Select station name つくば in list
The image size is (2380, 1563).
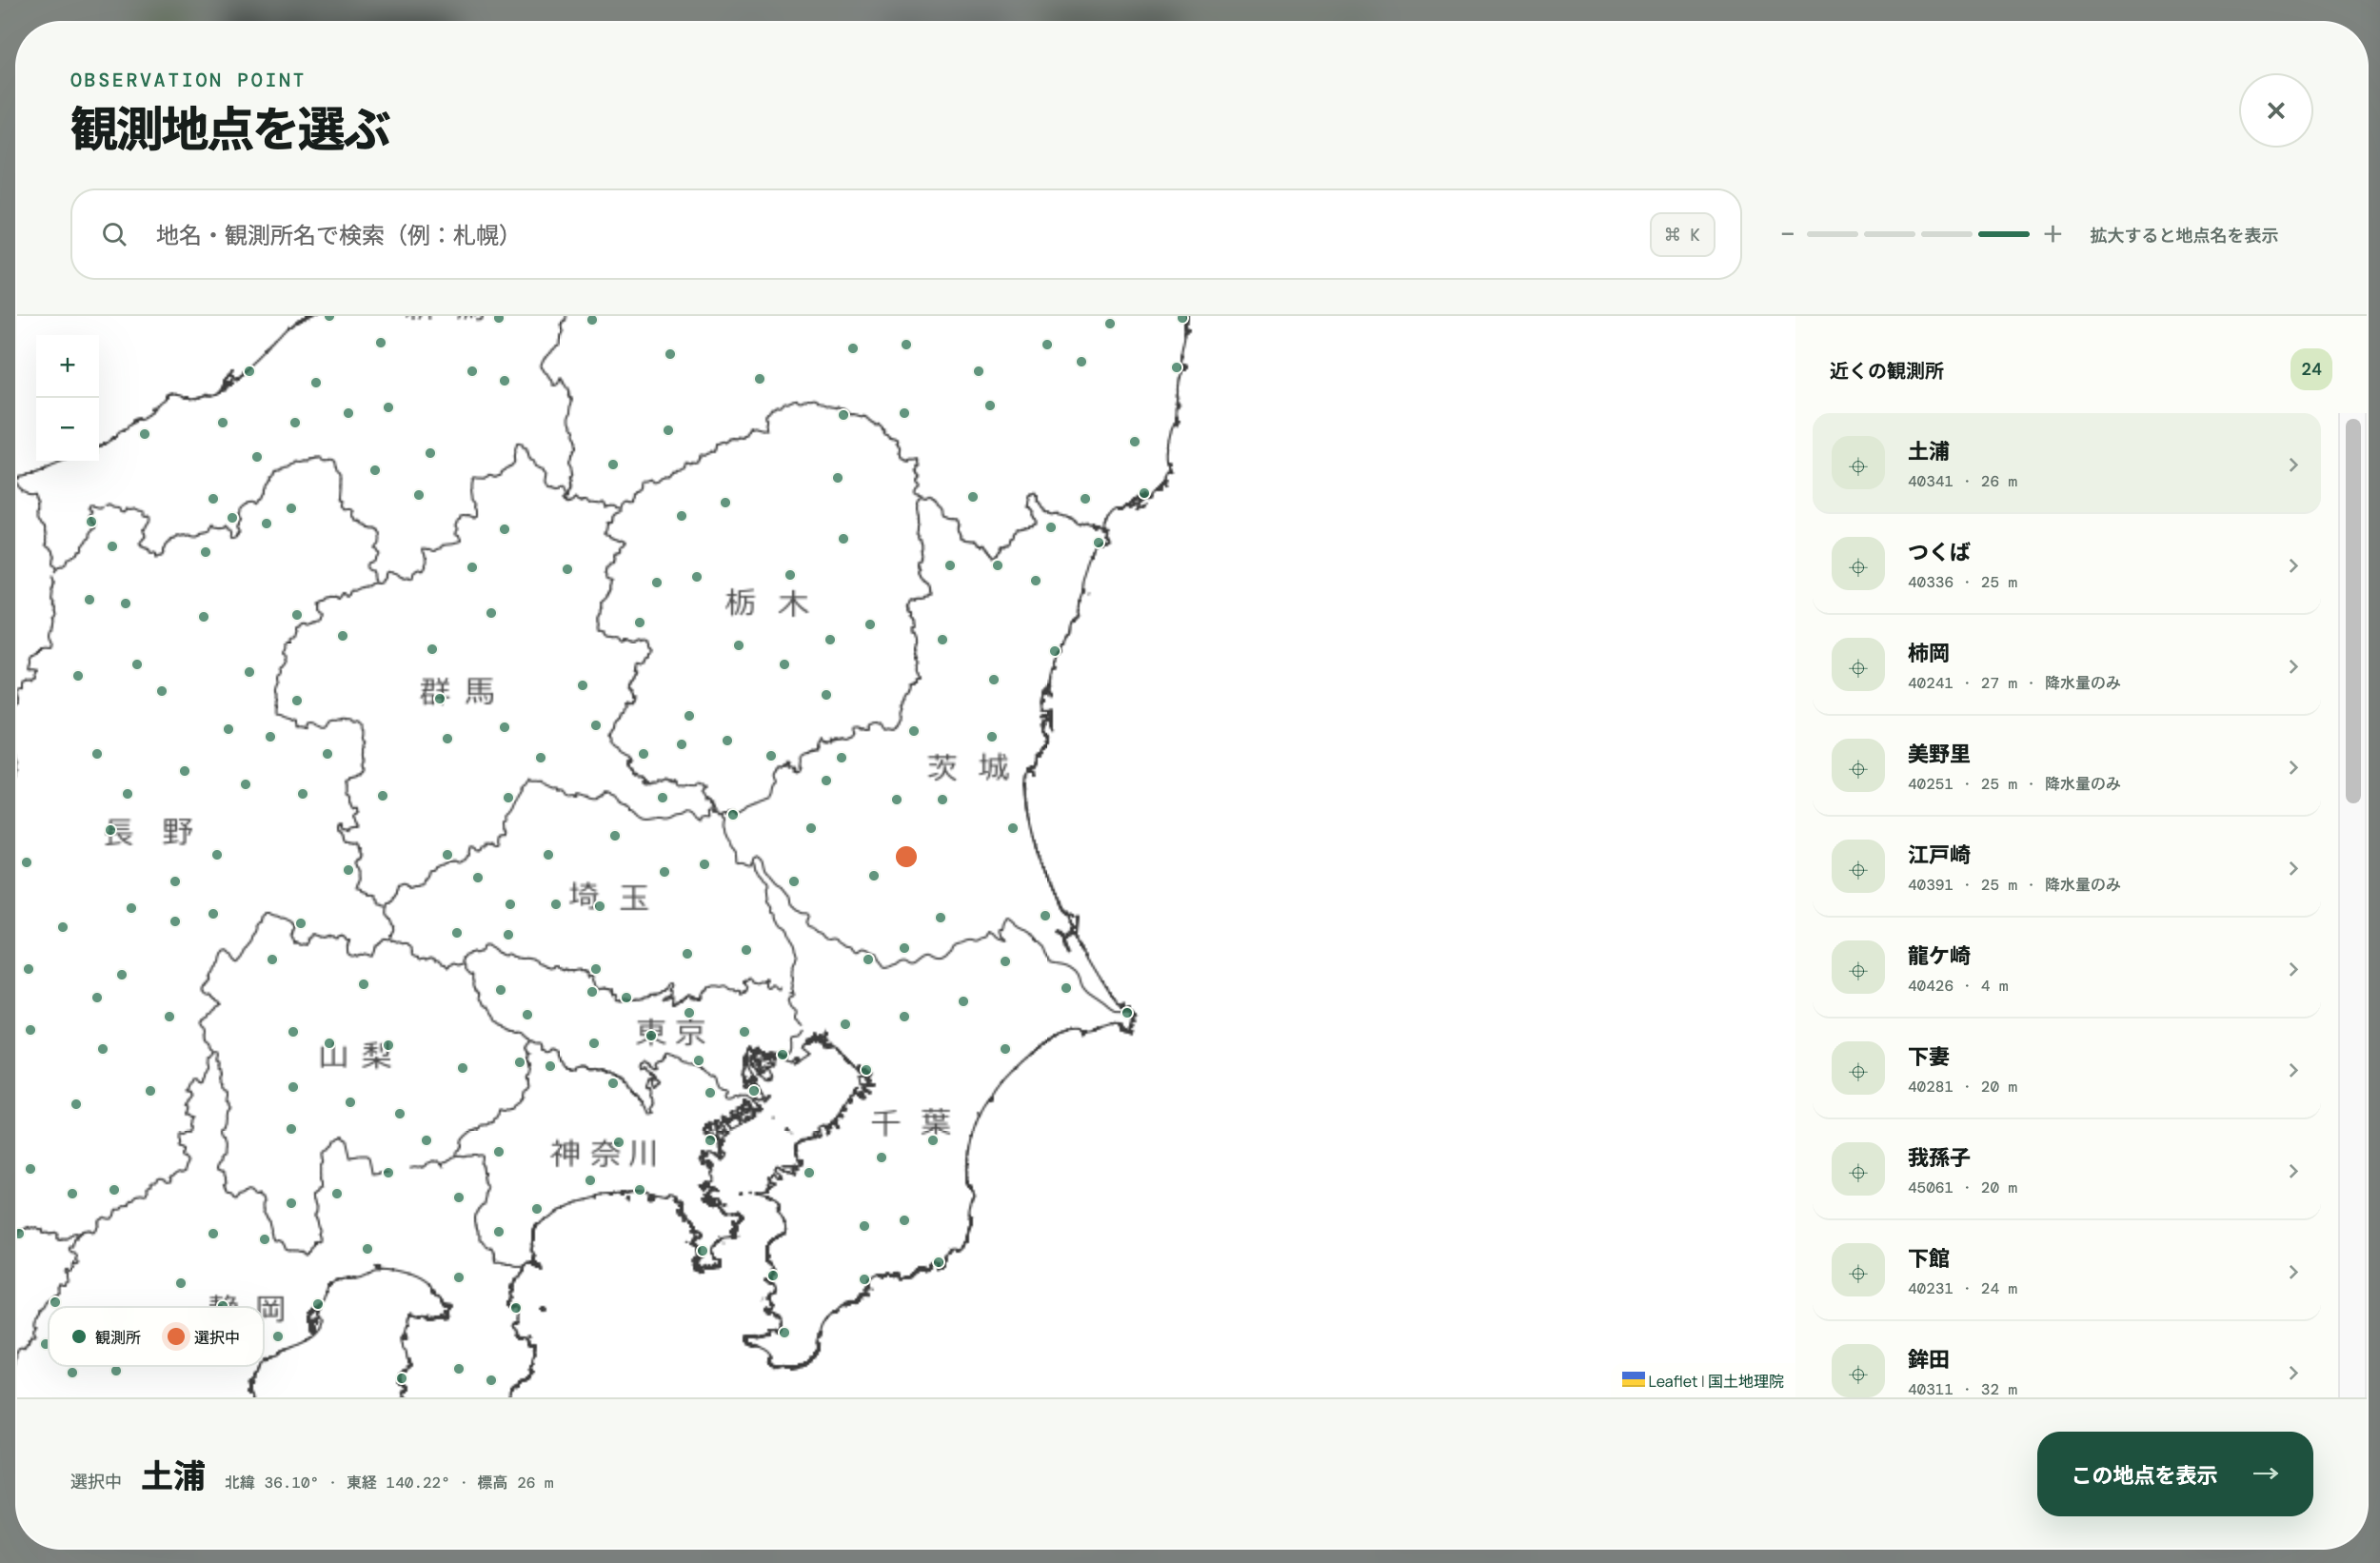pyautogui.click(x=1938, y=552)
